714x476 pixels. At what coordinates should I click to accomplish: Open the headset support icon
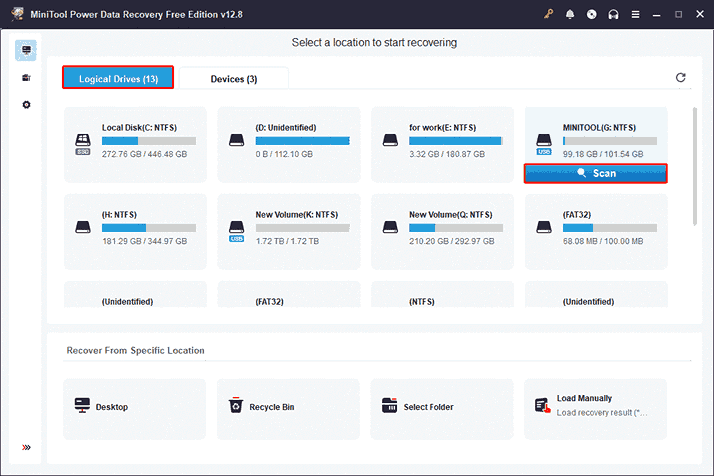click(613, 15)
